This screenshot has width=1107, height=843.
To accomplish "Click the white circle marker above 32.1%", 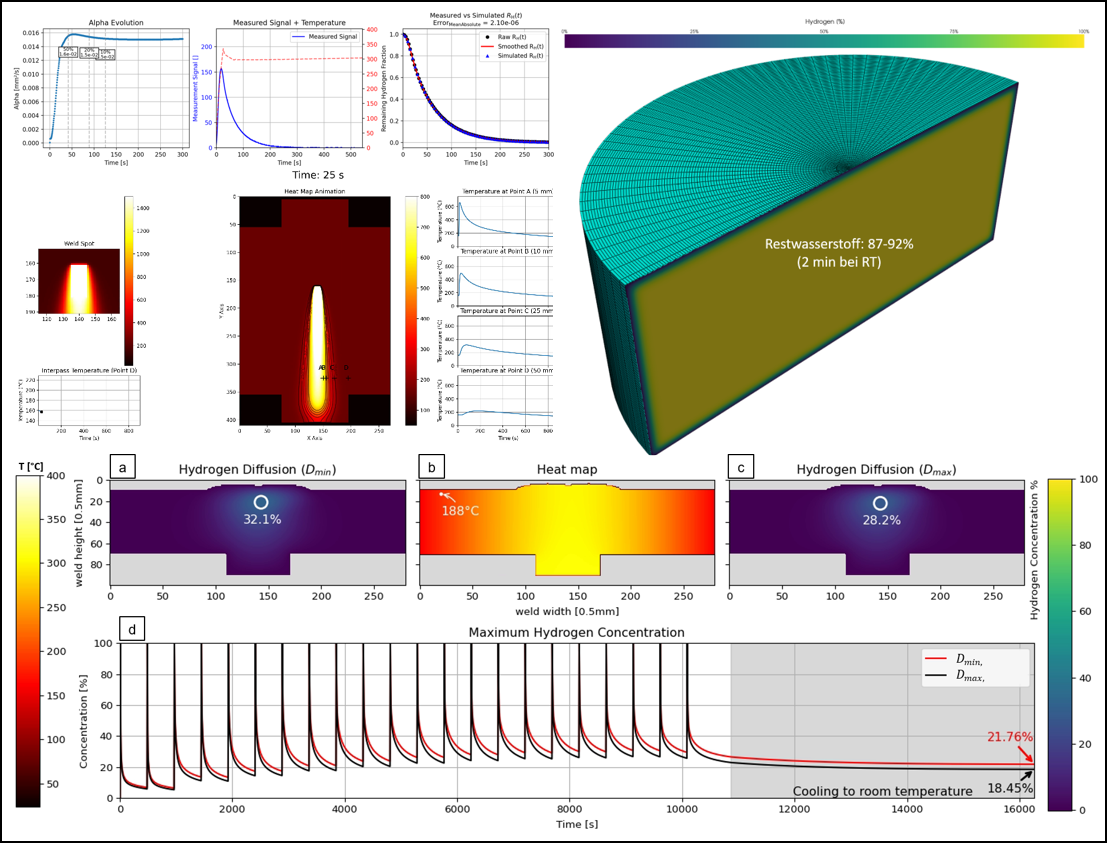I will [x=261, y=502].
